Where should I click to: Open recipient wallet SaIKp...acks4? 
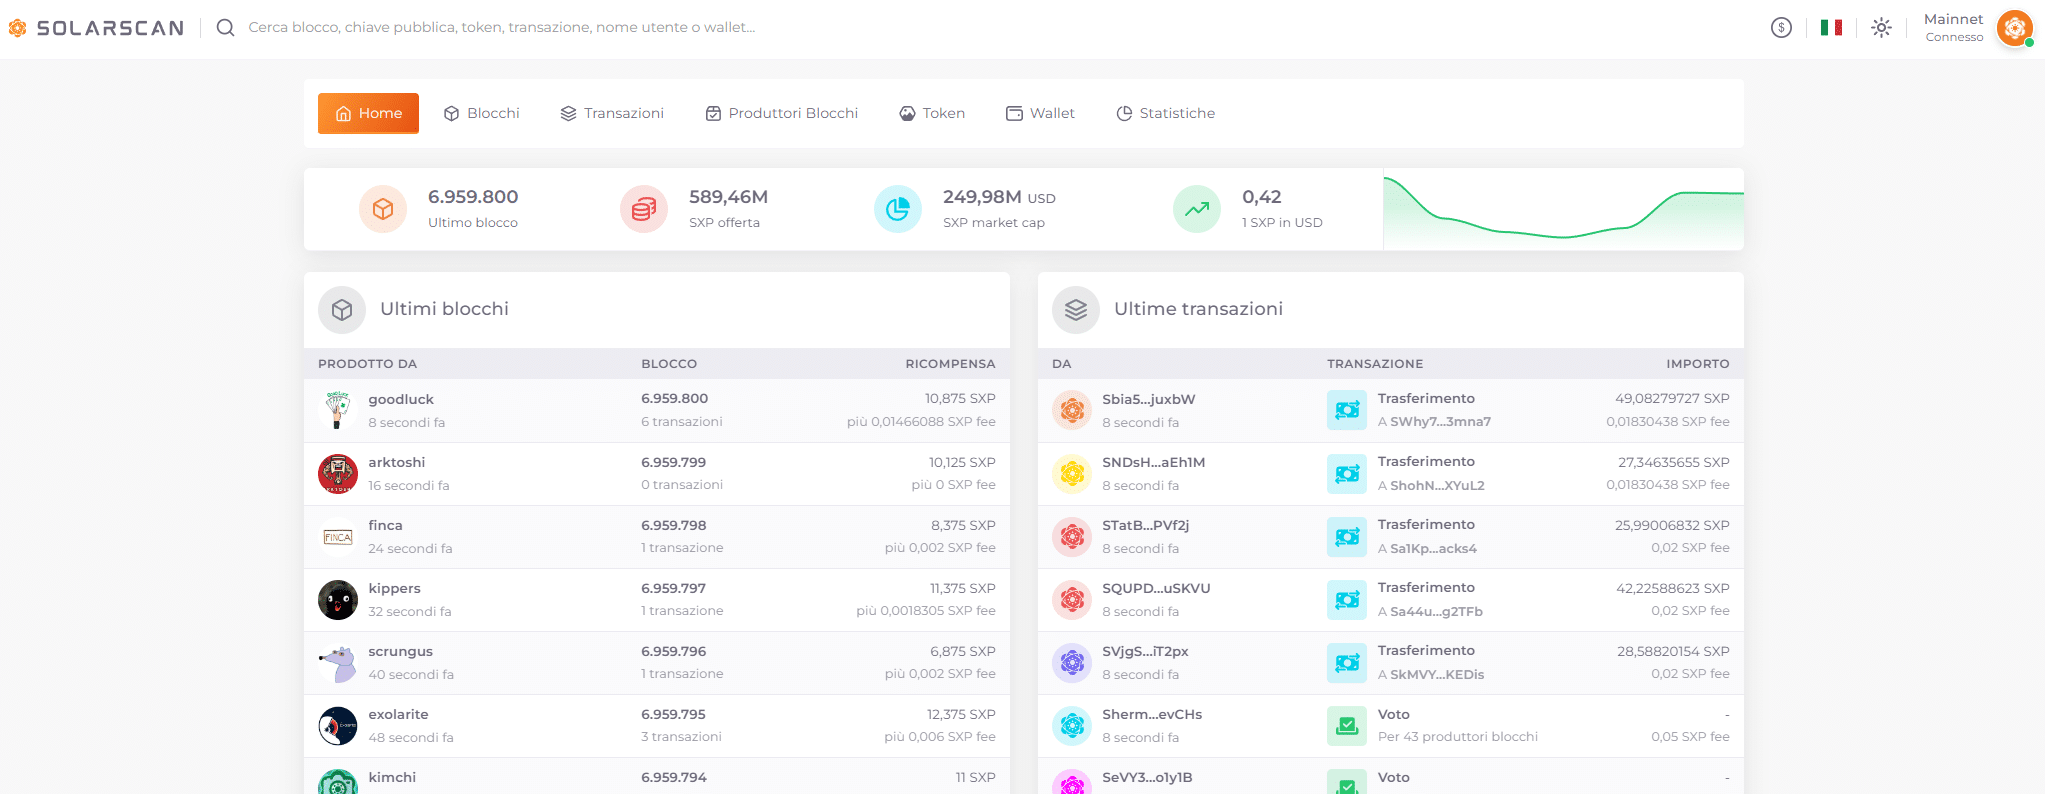point(1434,548)
